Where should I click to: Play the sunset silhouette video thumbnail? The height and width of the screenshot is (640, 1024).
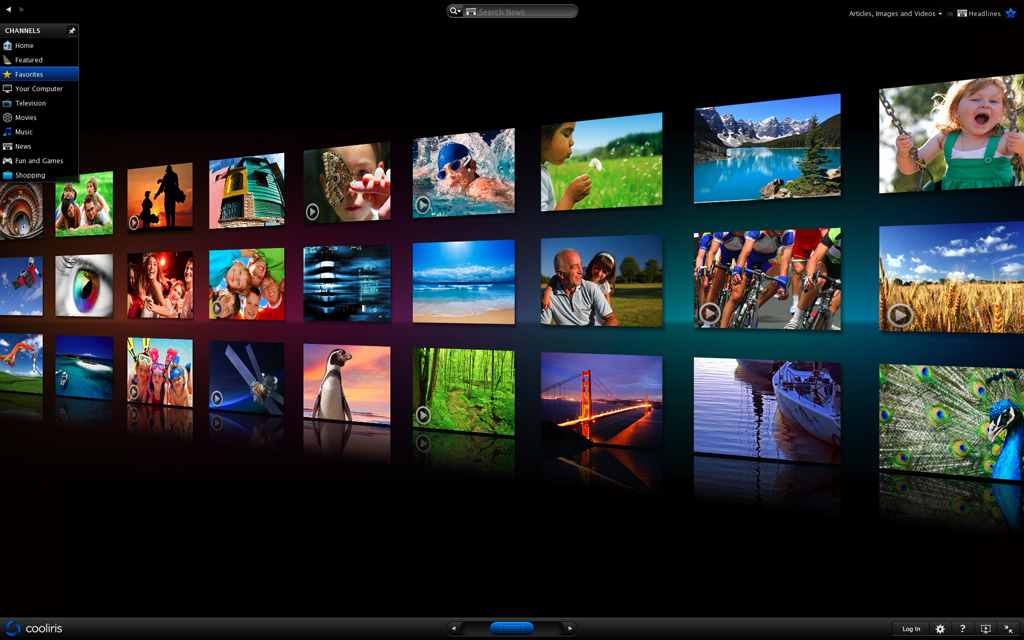[x=160, y=197]
